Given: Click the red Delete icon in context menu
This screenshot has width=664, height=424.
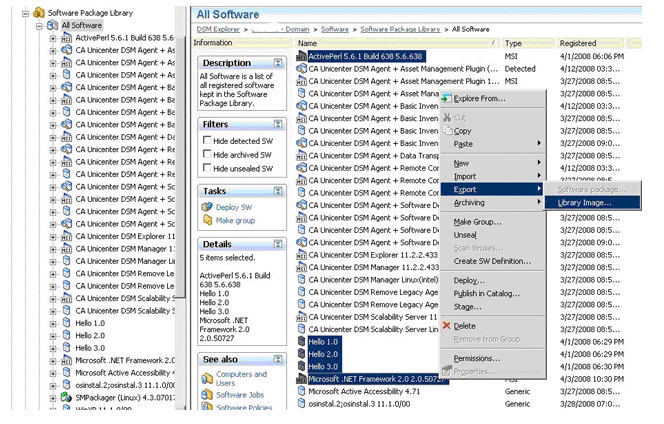Looking at the screenshot, I should pos(446,326).
